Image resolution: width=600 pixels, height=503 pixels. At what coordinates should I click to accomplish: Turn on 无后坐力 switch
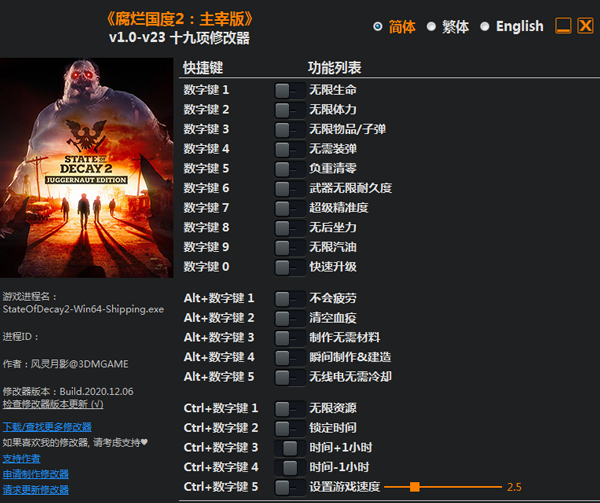290,228
